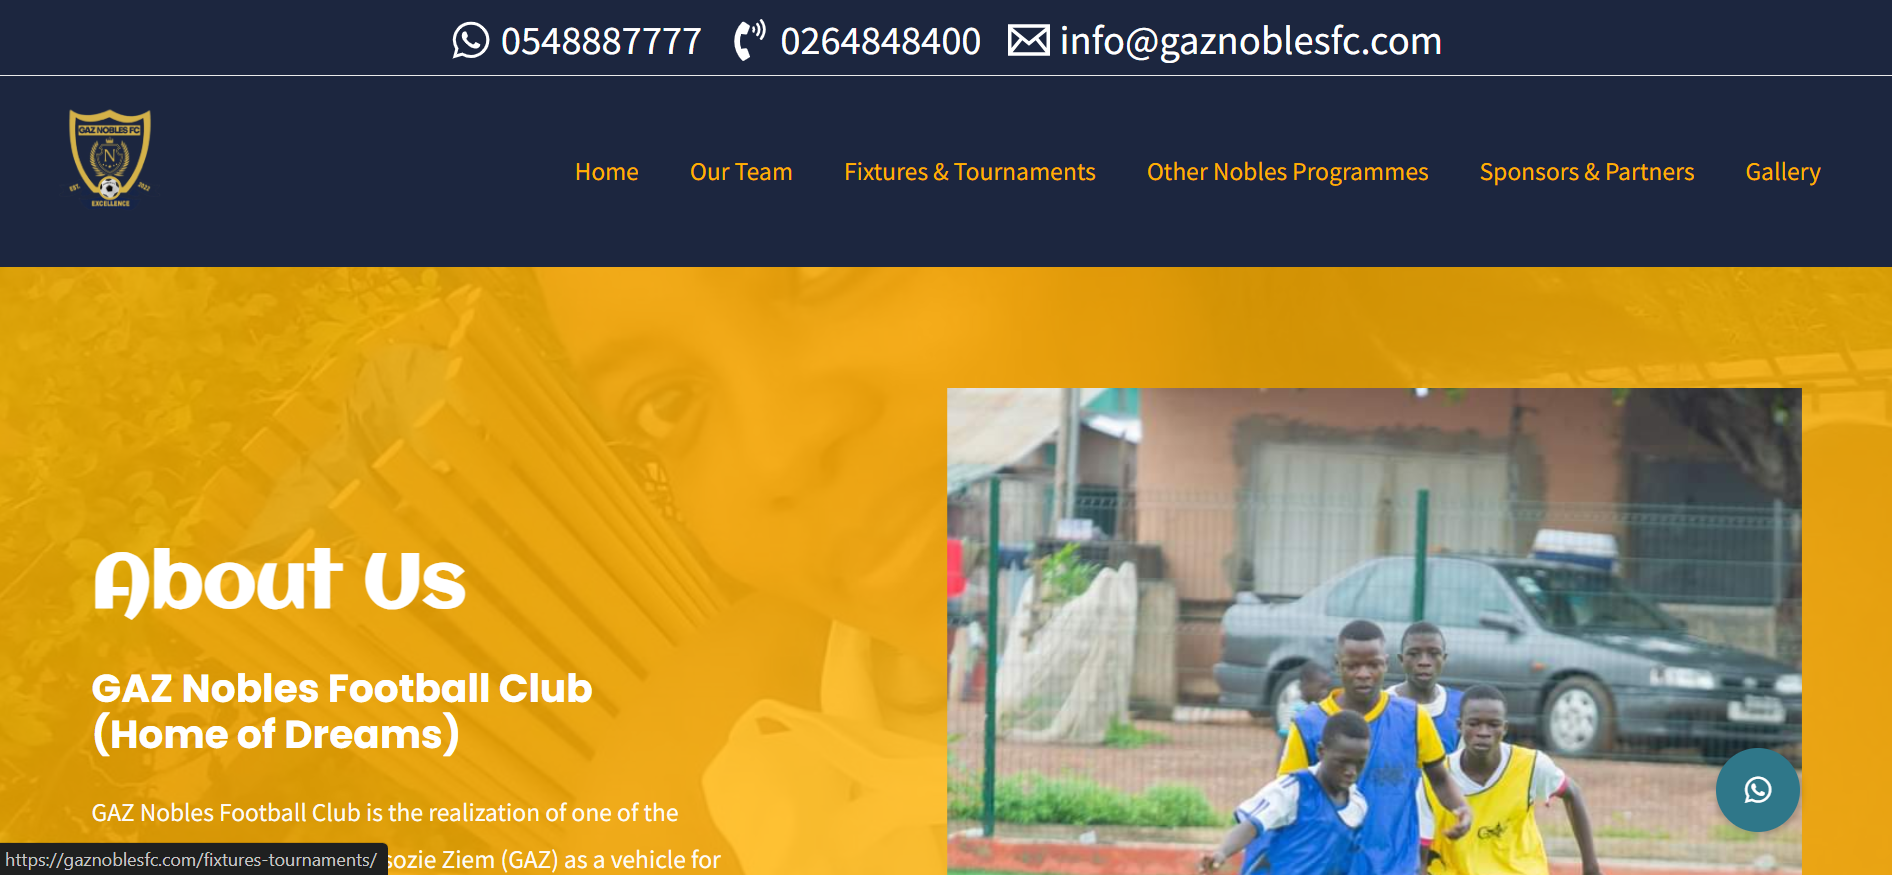Click the GAZ Nobles FC logo
1892x875 pixels.
click(110, 158)
